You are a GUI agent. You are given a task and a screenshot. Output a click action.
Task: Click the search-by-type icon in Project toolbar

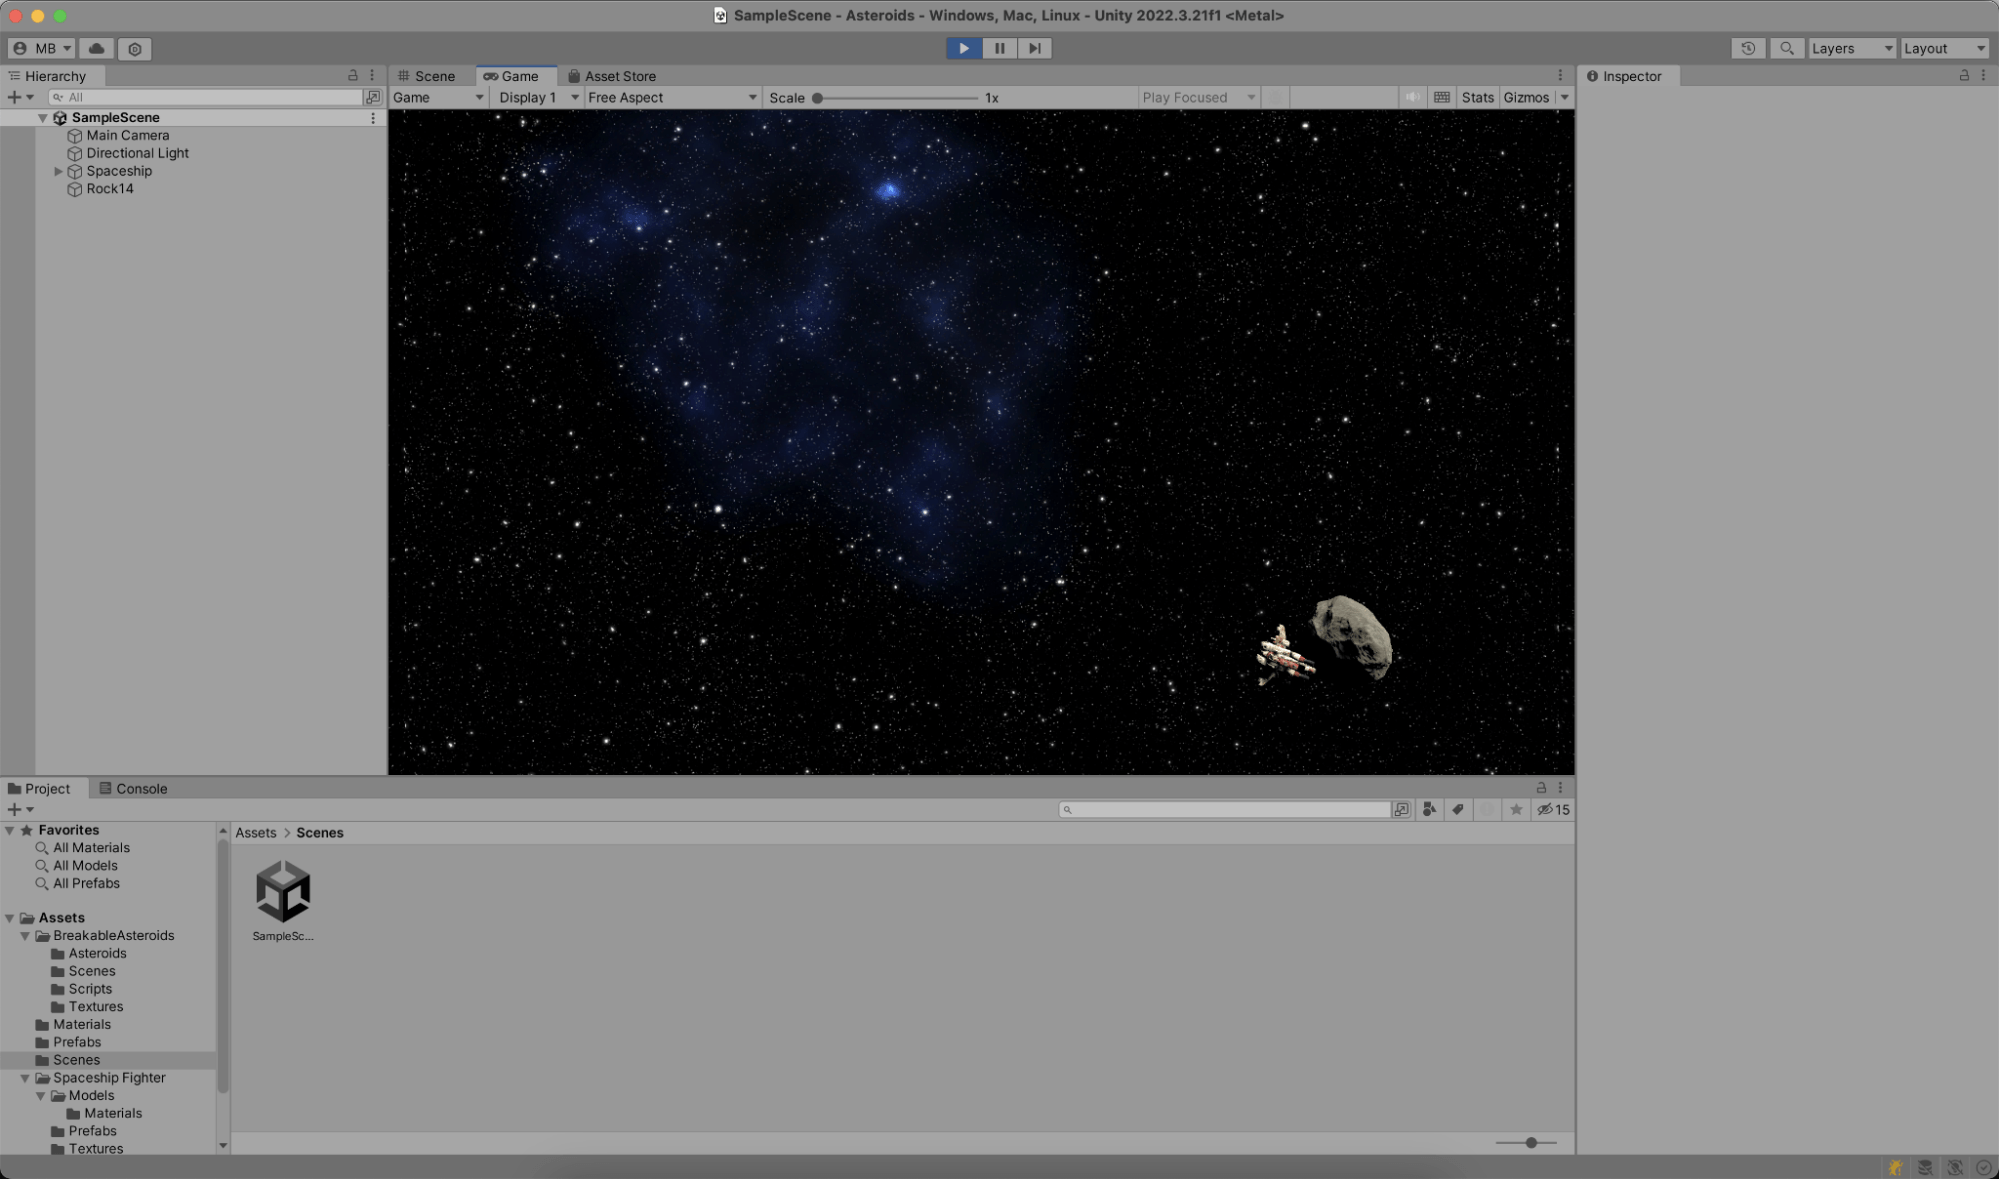click(x=1428, y=809)
